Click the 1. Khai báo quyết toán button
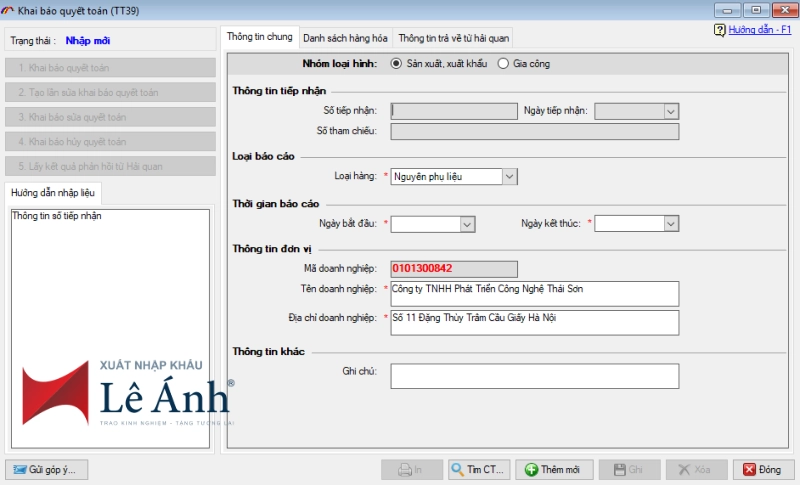The height and width of the screenshot is (485, 800). click(x=110, y=68)
